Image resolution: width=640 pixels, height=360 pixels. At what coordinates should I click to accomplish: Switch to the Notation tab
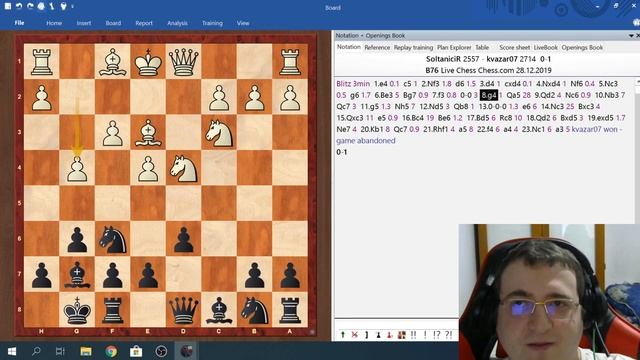click(349, 47)
